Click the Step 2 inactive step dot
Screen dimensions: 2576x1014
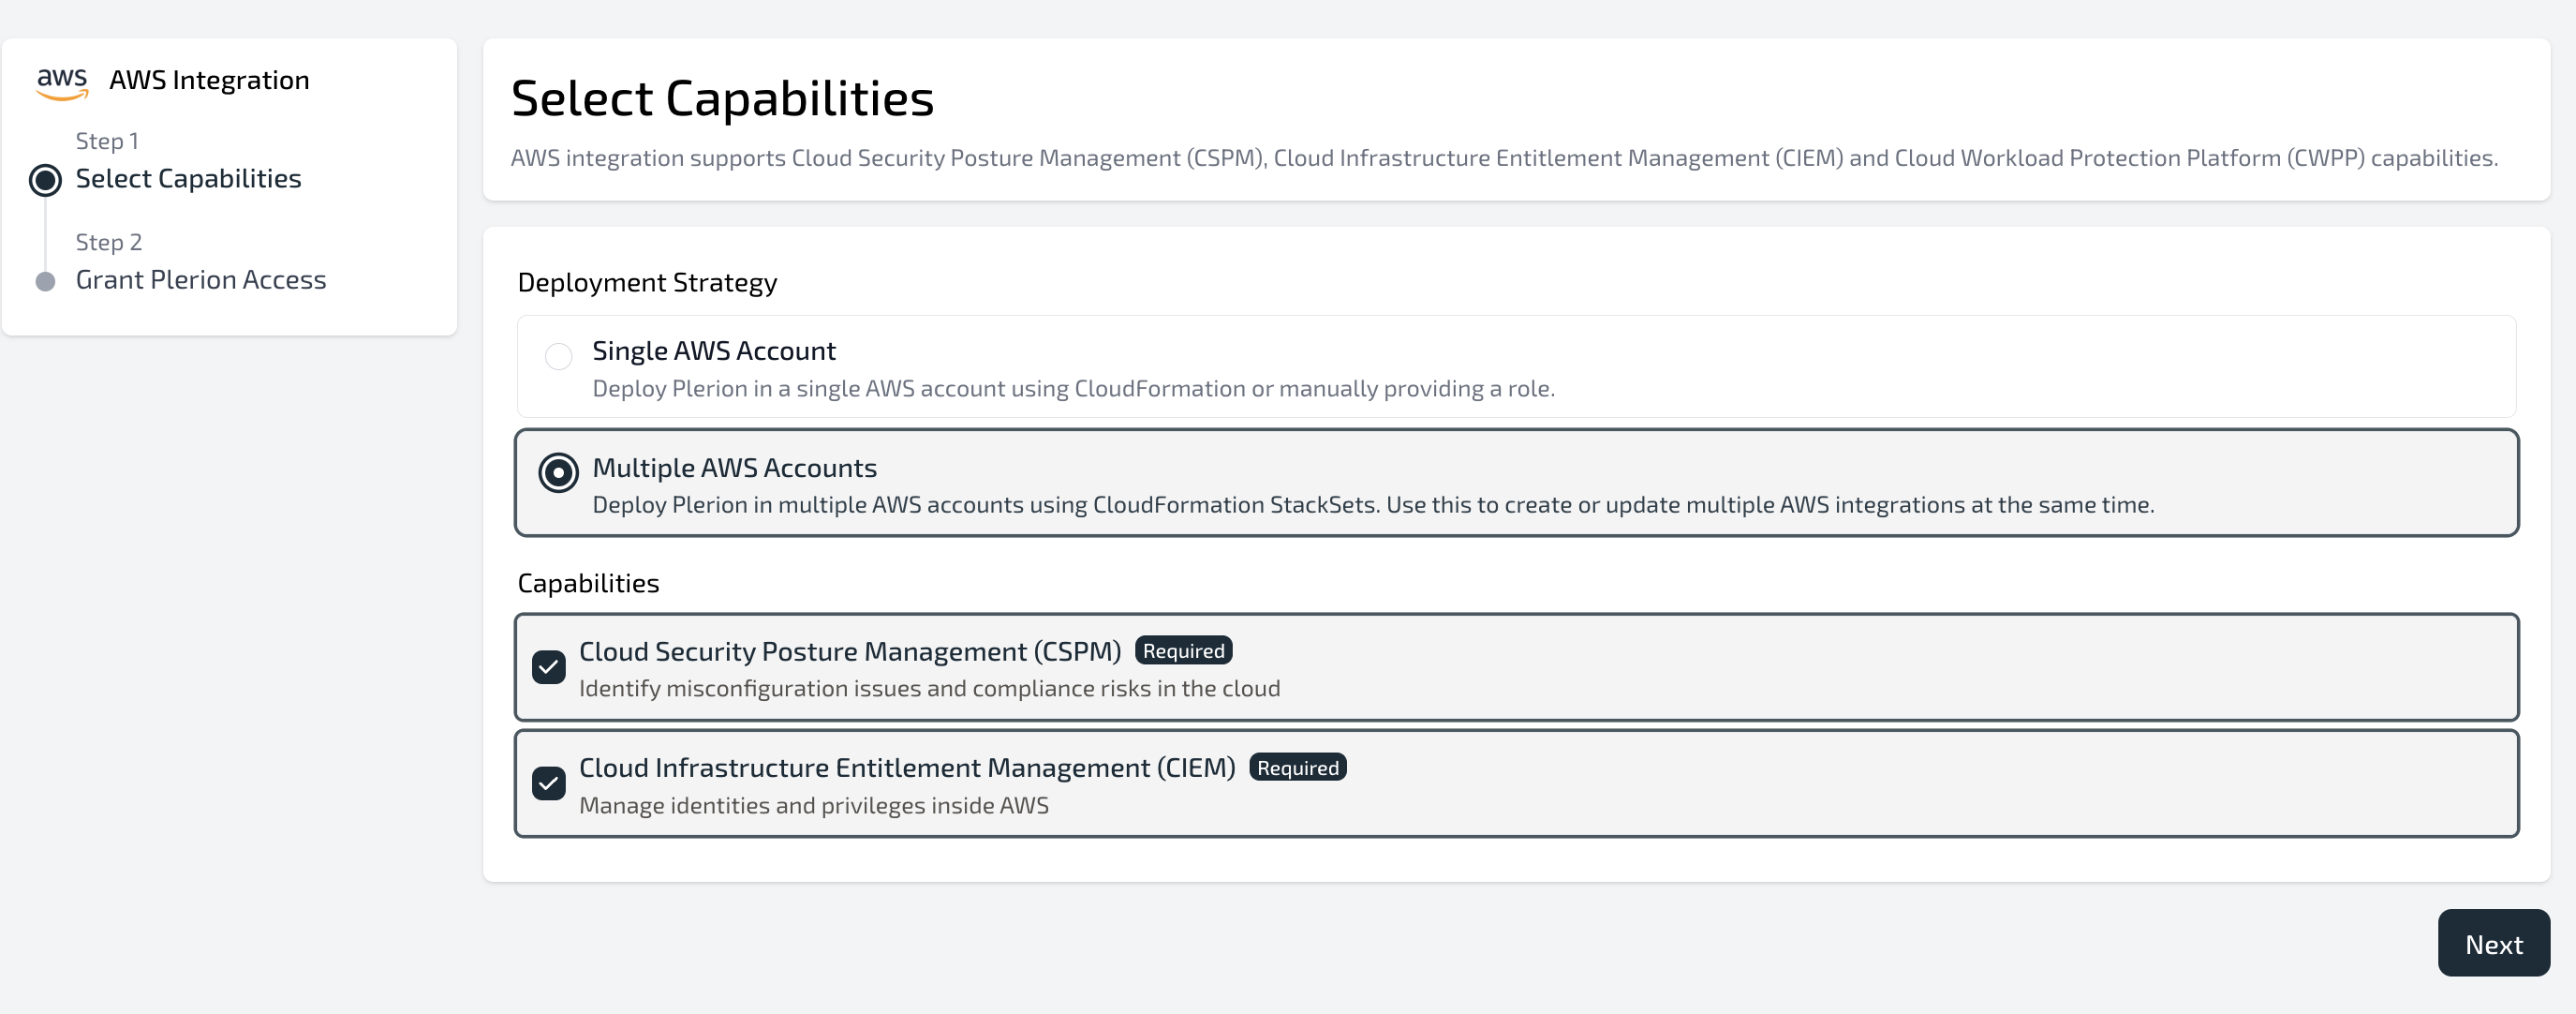pyautogui.click(x=45, y=281)
